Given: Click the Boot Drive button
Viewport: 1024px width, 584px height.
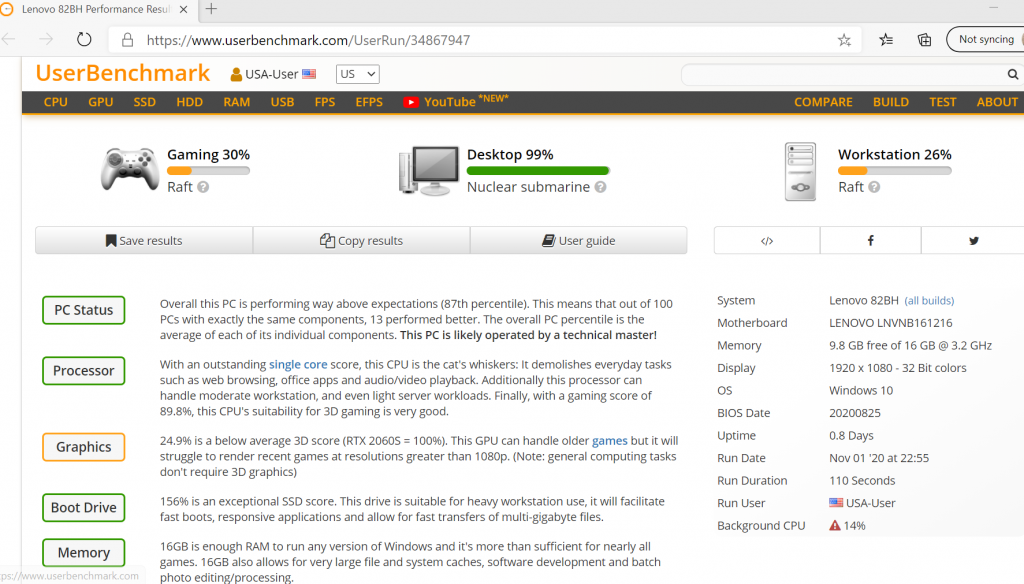Looking at the screenshot, I should pyautogui.click(x=84, y=508).
